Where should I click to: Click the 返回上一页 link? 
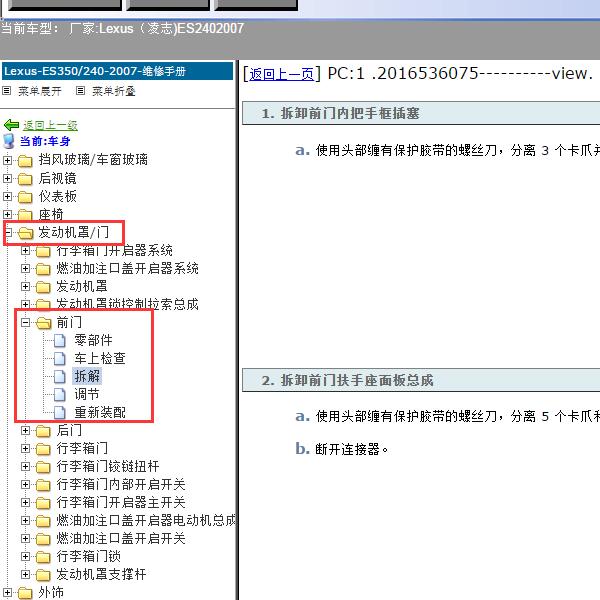(281, 74)
